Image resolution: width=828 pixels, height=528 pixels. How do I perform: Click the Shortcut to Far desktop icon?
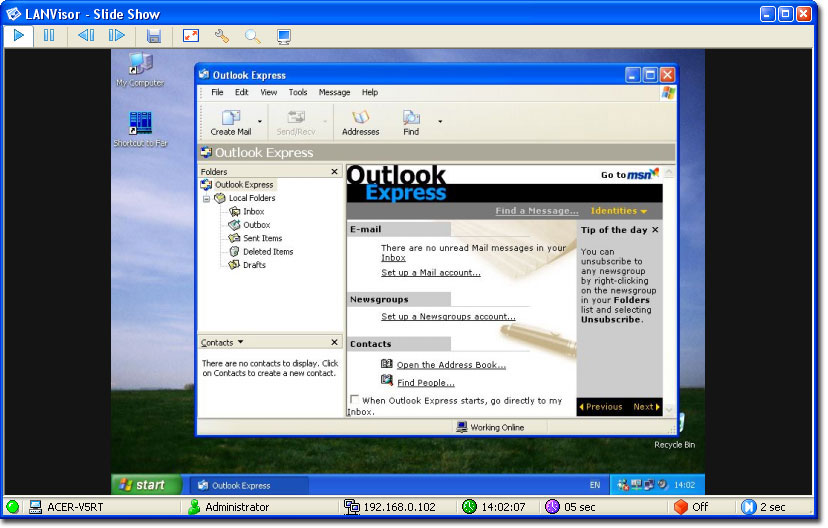pos(140,129)
